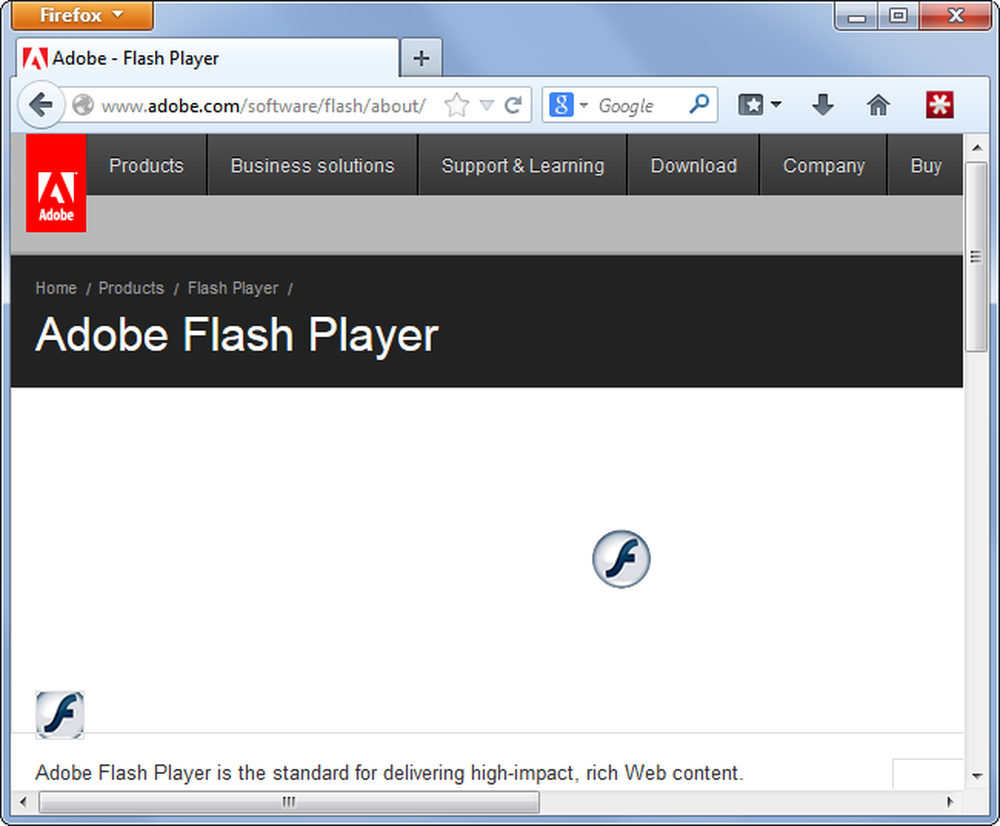The width and height of the screenshot is (1000, 826).
Task: Follow the Flash Player breadcrumb link
Action: click(x=233, y=288)
